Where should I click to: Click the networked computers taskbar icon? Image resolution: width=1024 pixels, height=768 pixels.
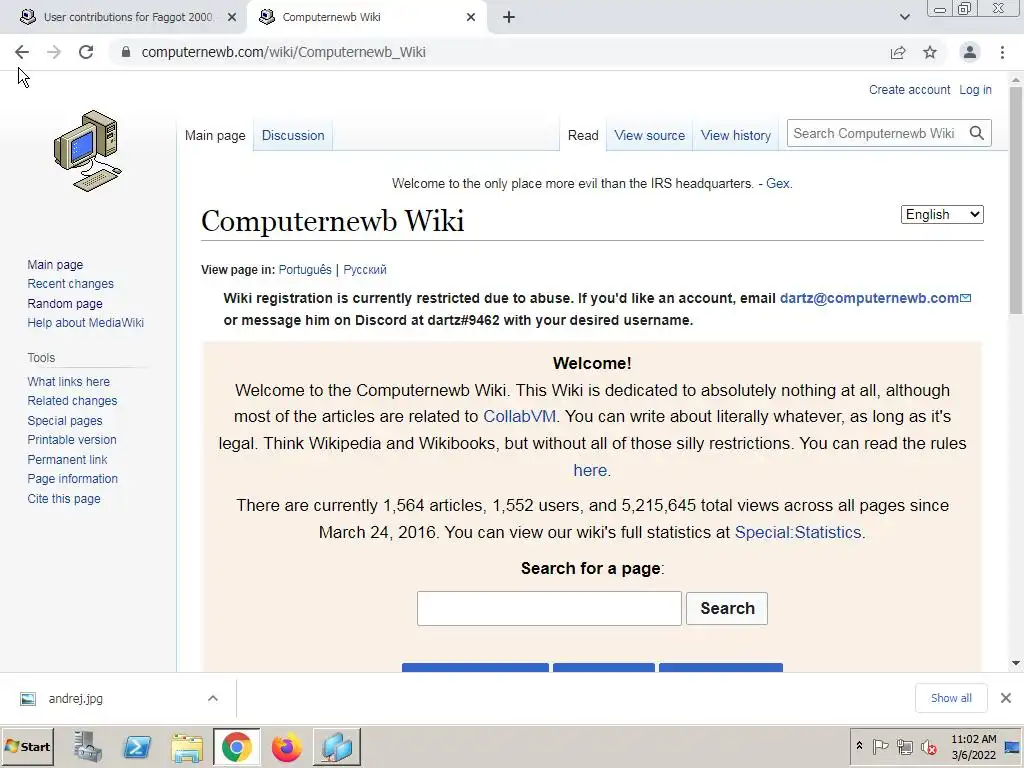[337, 746]
